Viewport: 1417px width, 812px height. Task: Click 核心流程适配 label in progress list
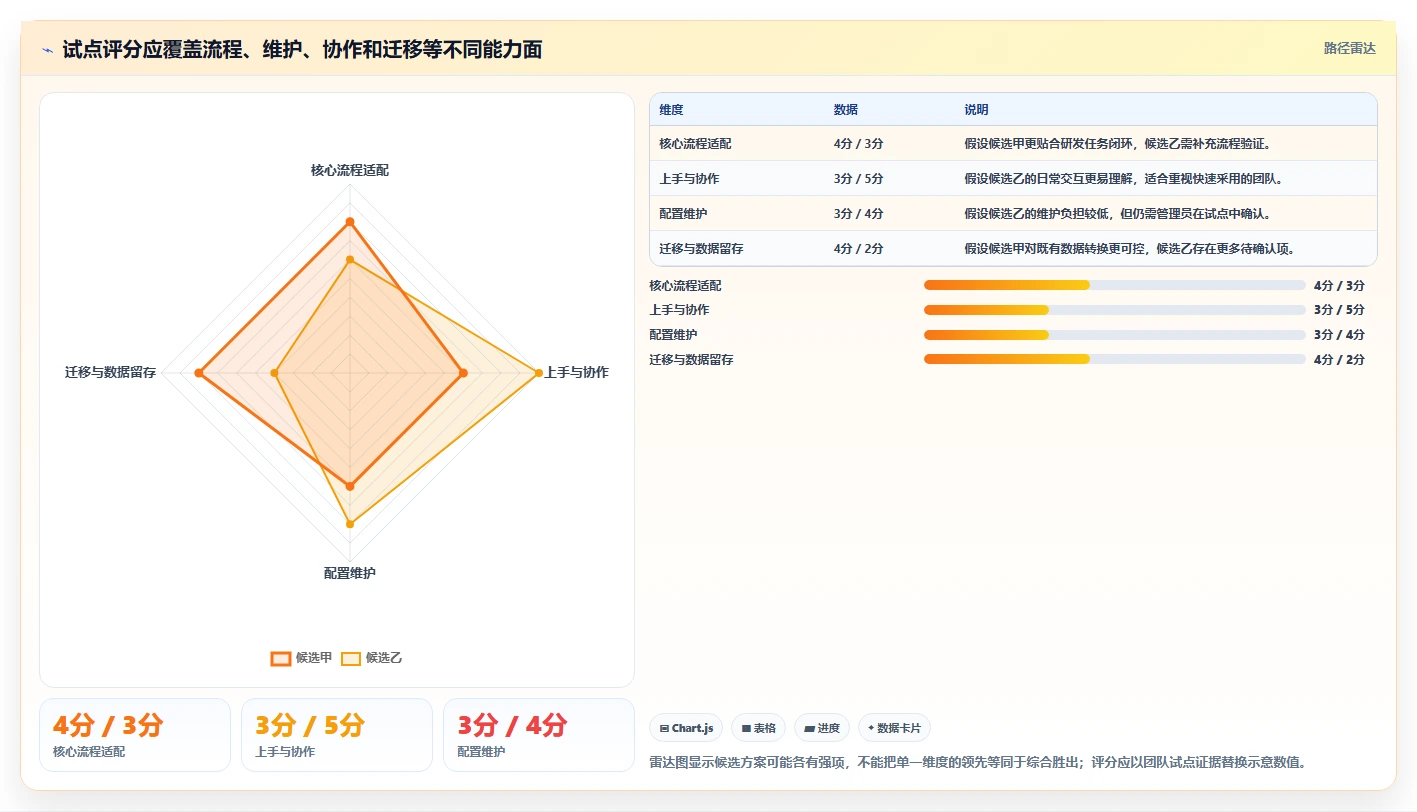tap(685, 285)
